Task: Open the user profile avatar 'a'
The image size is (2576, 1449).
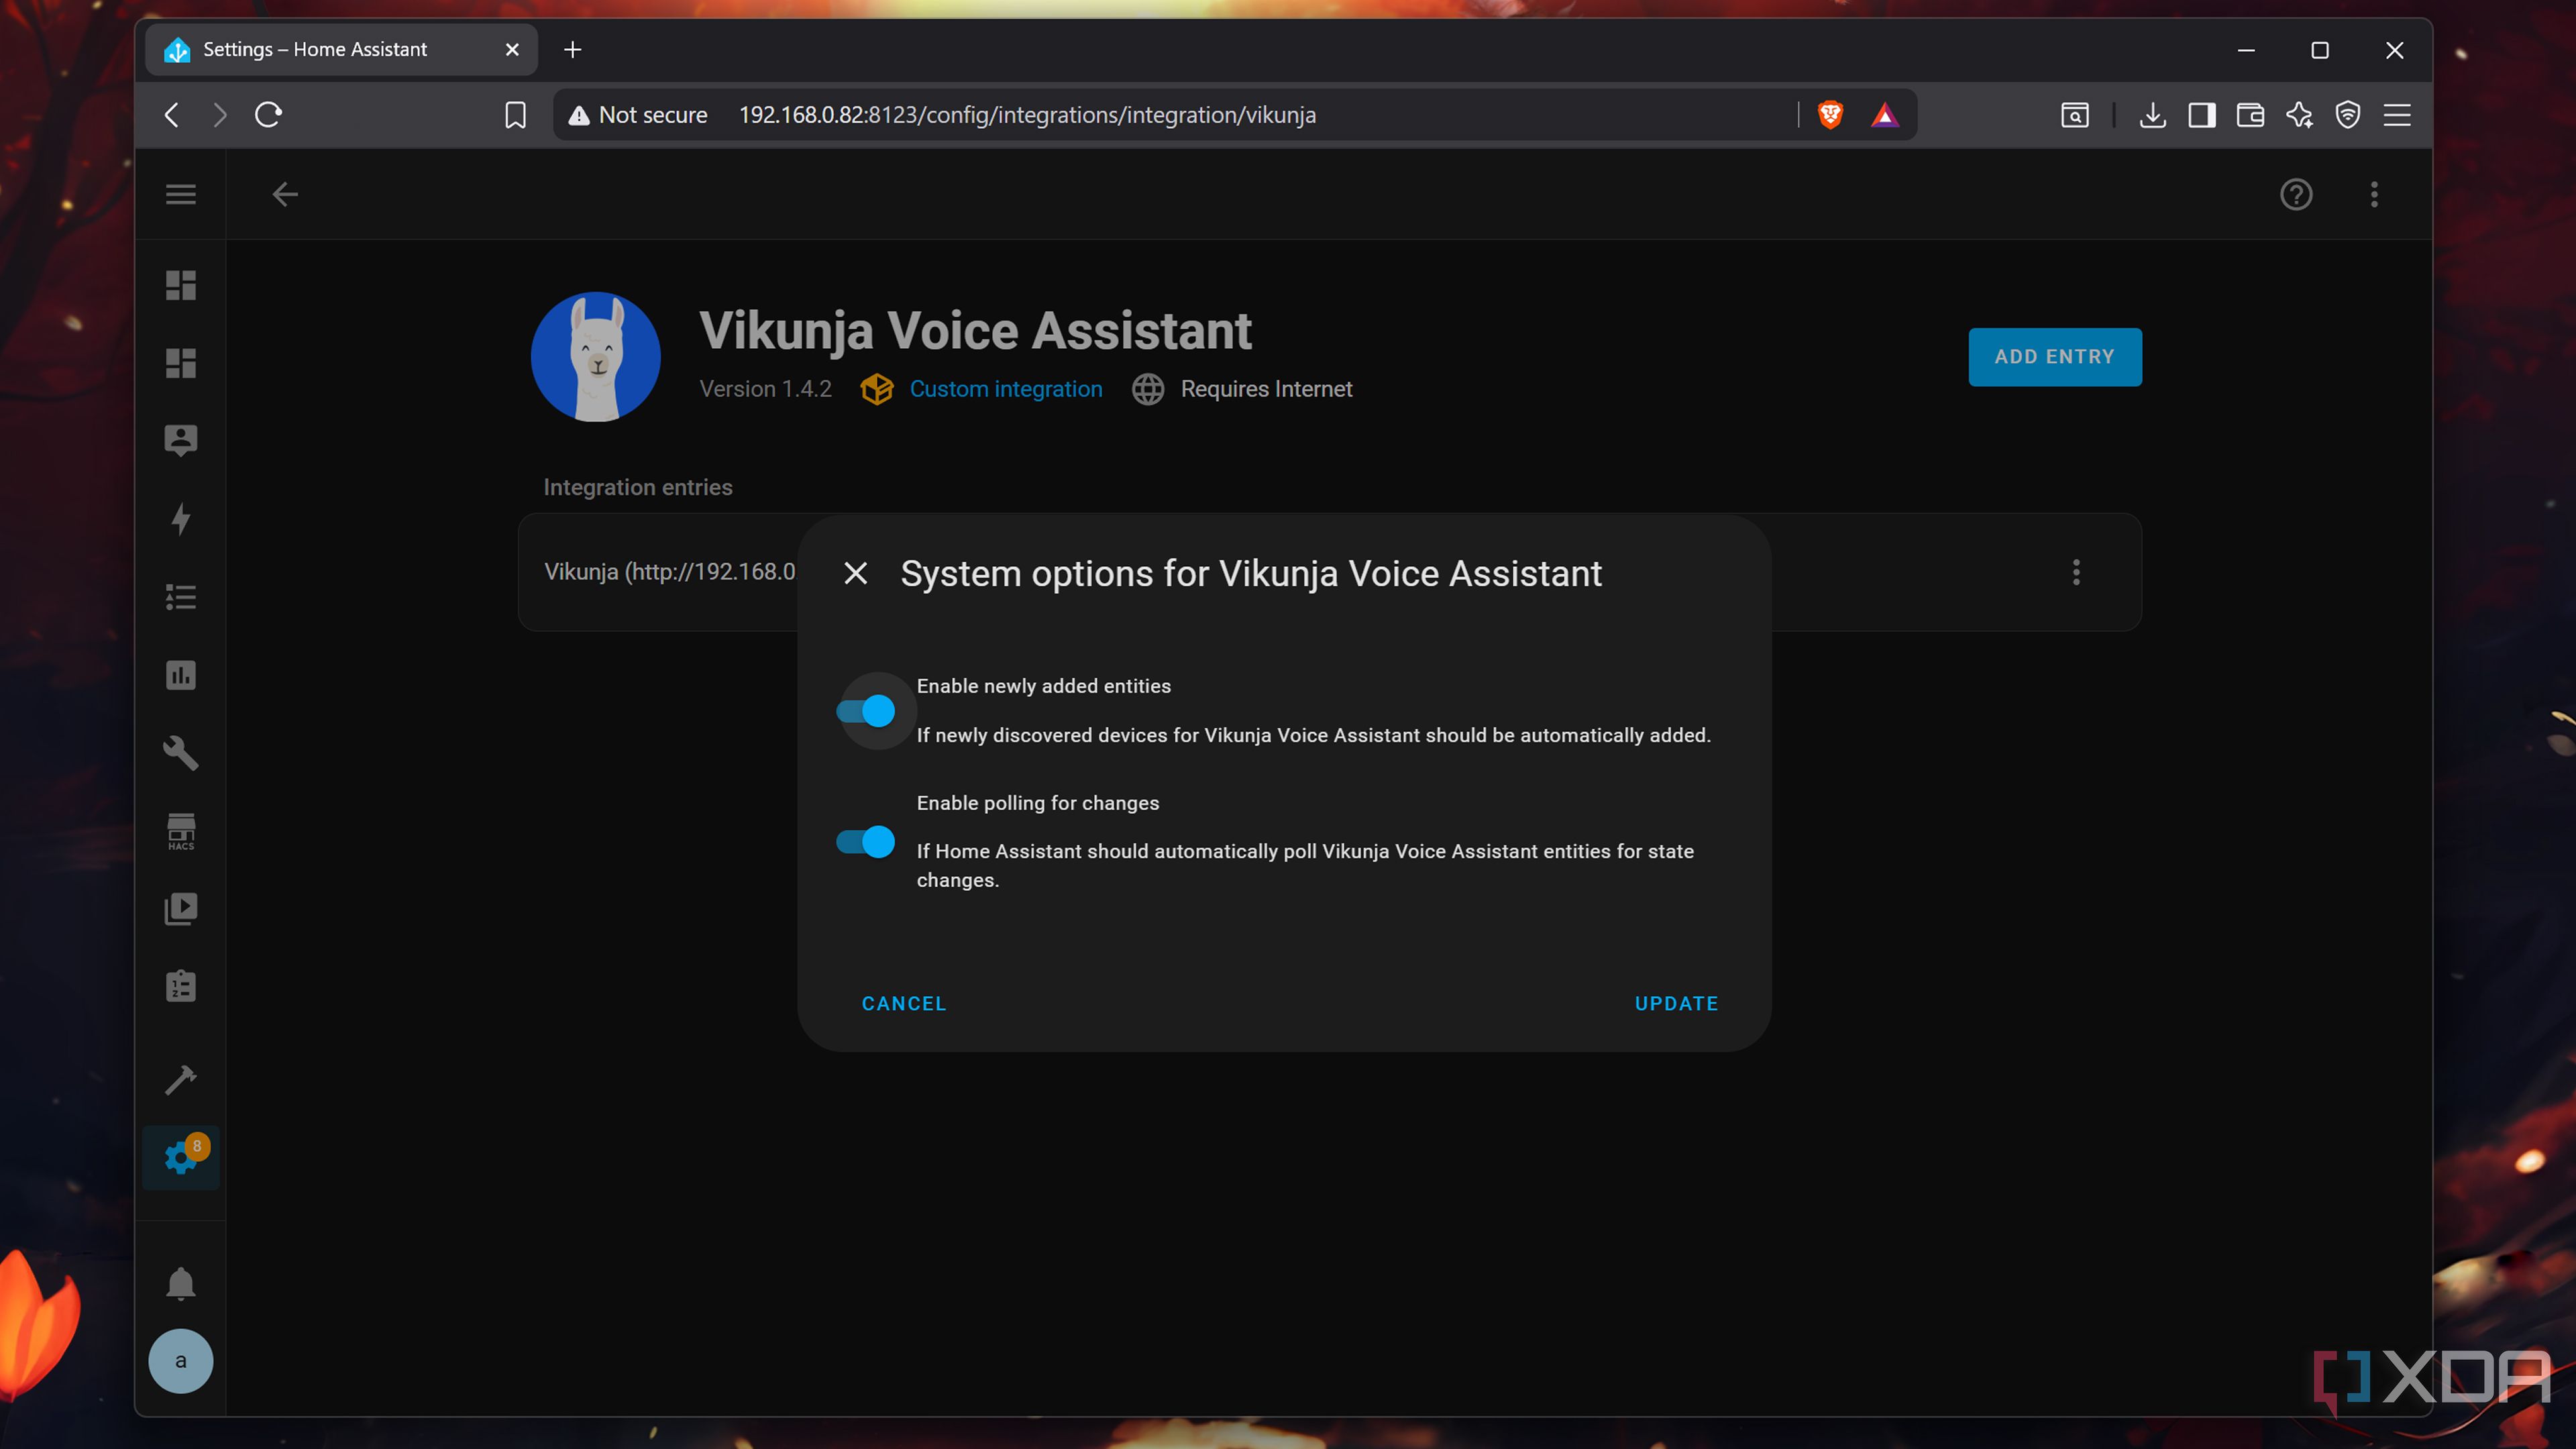Action: pos(181,1361)
